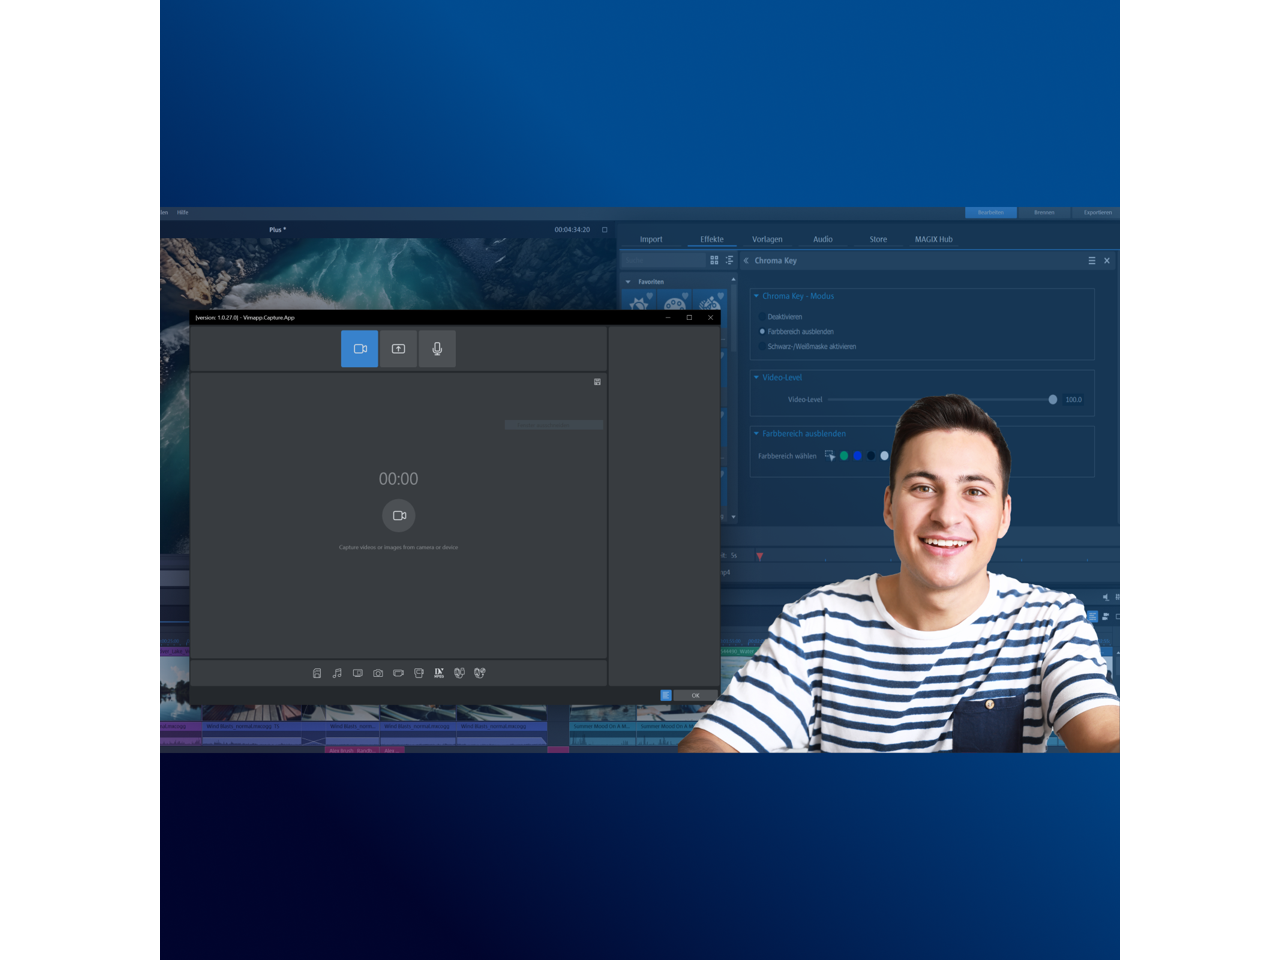Click the camcorder icon in capture toolbar
The height and width of the screenshot is (960, 1280).
tap(398, 673)
